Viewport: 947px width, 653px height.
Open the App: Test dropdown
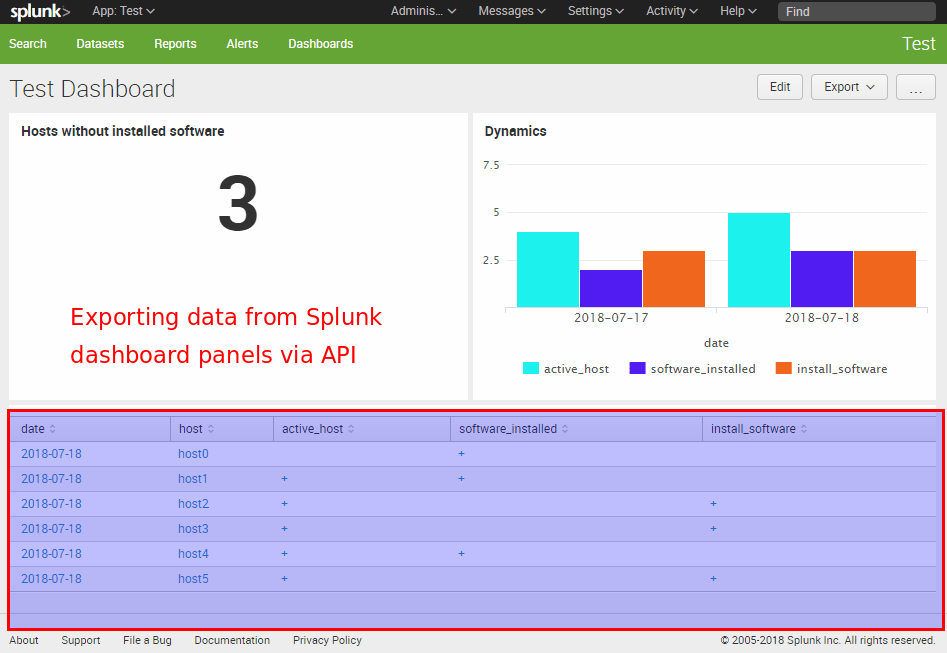(122, 11)
